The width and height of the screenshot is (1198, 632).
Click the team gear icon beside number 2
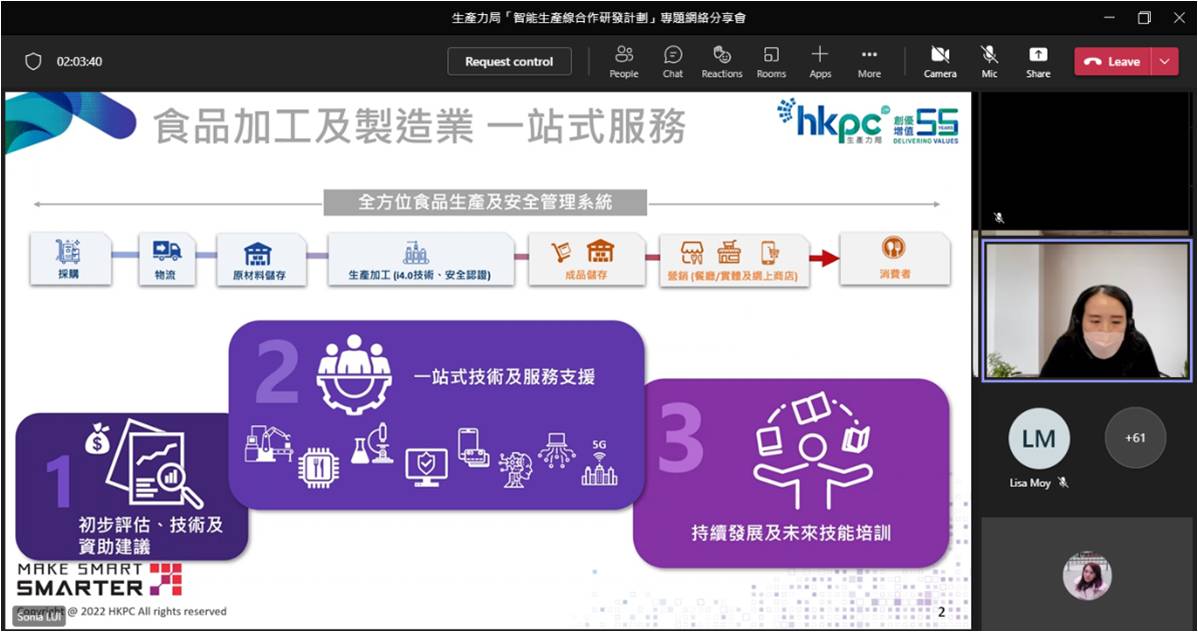[x=354, y=374]
